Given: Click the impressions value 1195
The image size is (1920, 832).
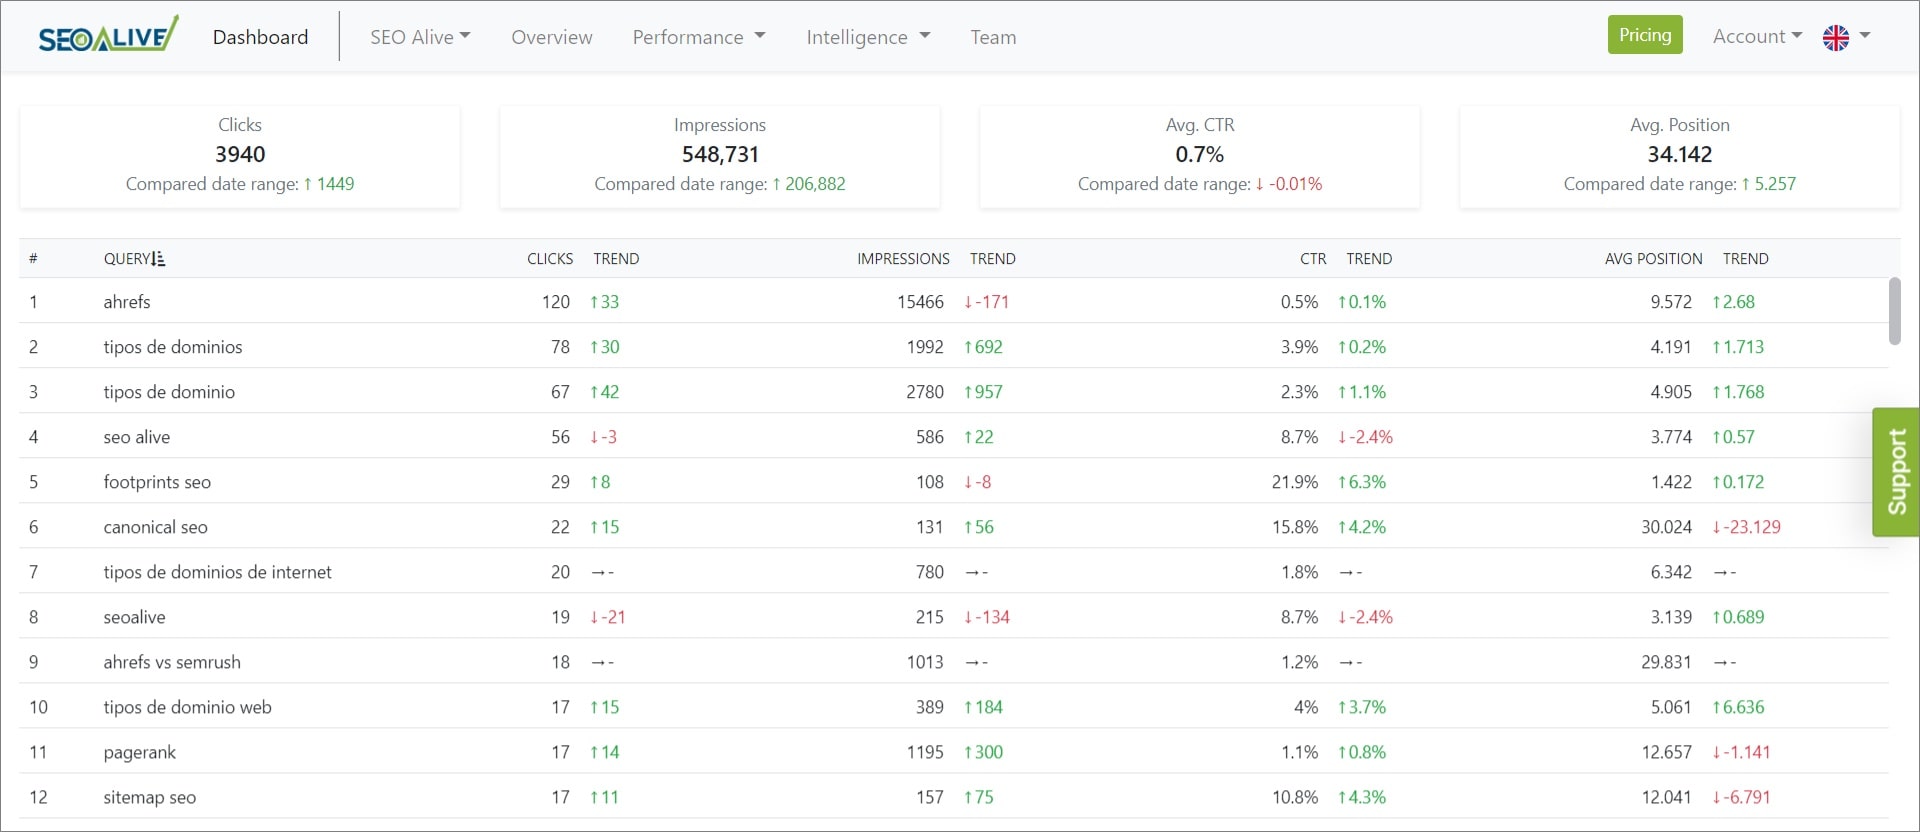Looking at the screenshot, I should coord(925,752).
